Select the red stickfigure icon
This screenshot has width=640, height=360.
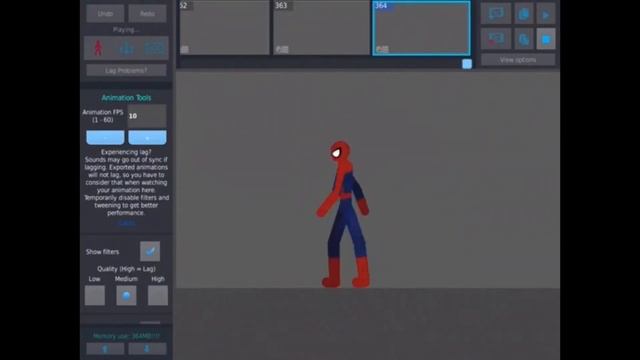[98, 48]
